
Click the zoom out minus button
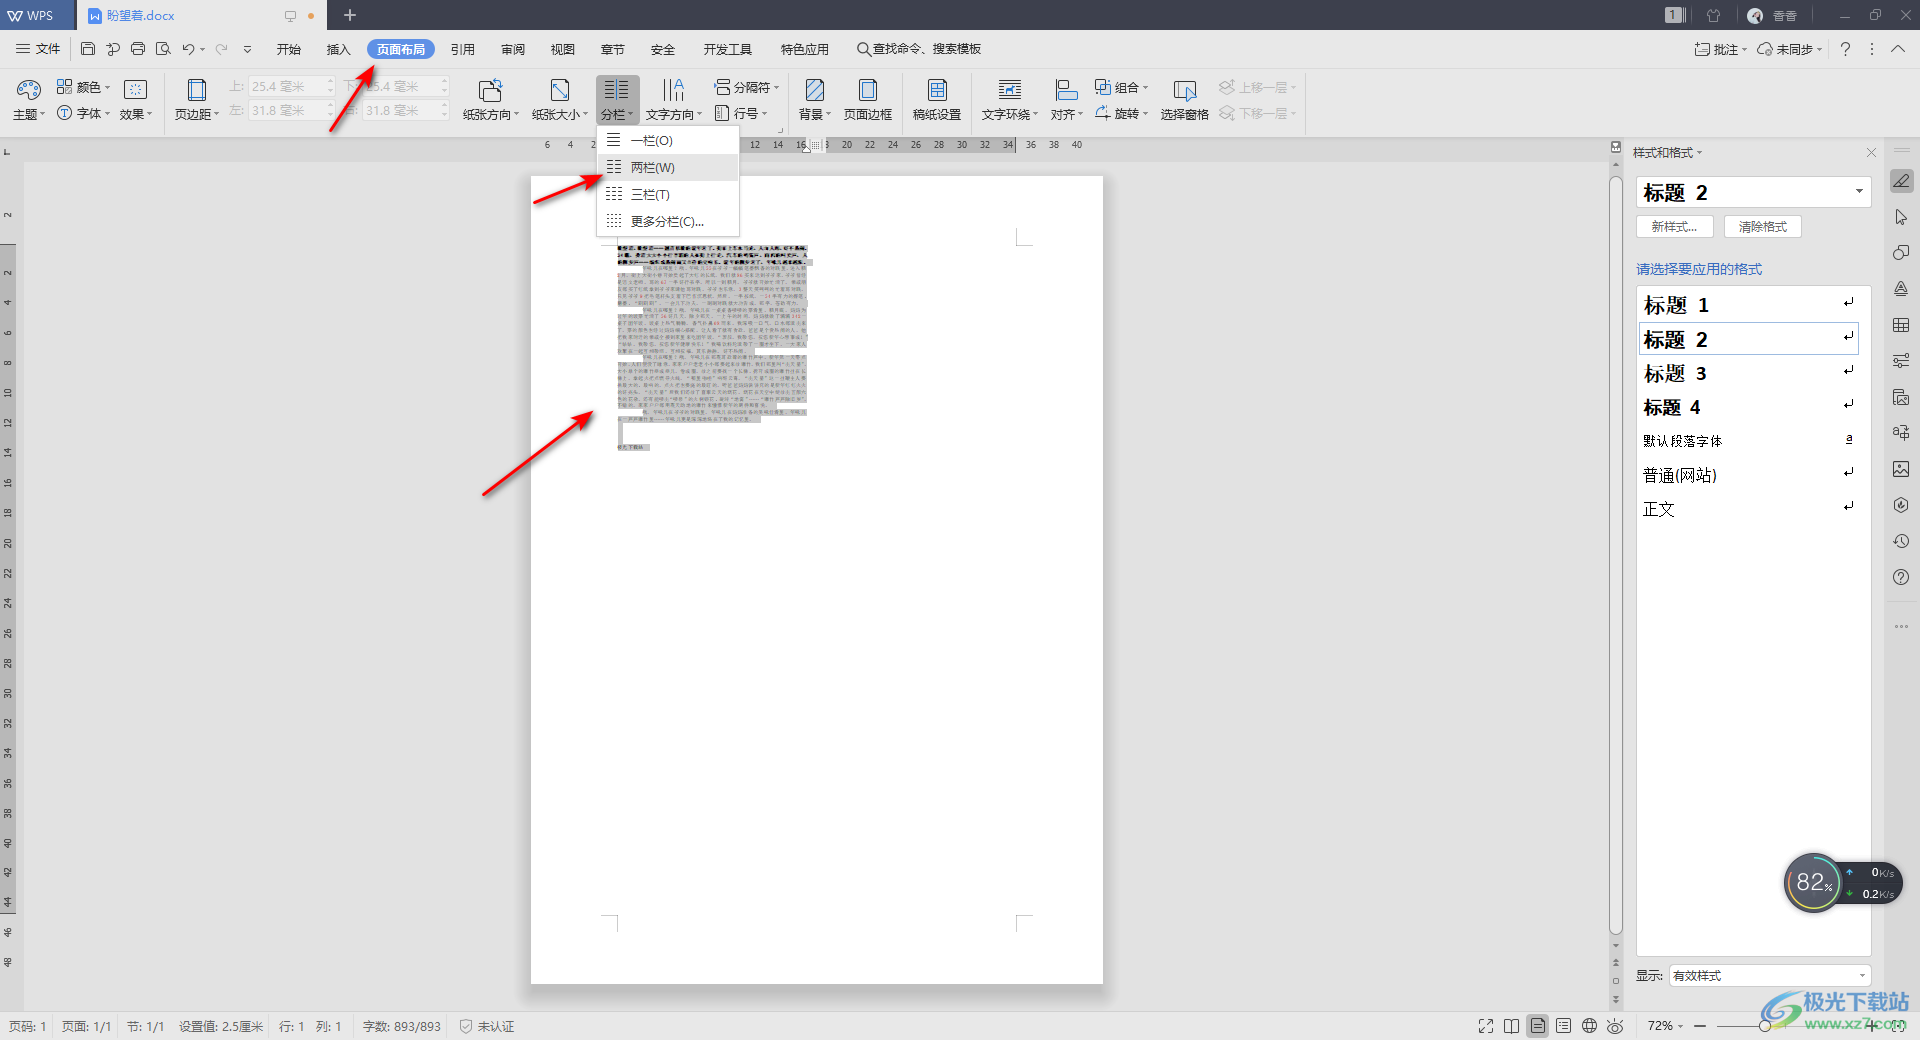click(1700, 1026)
